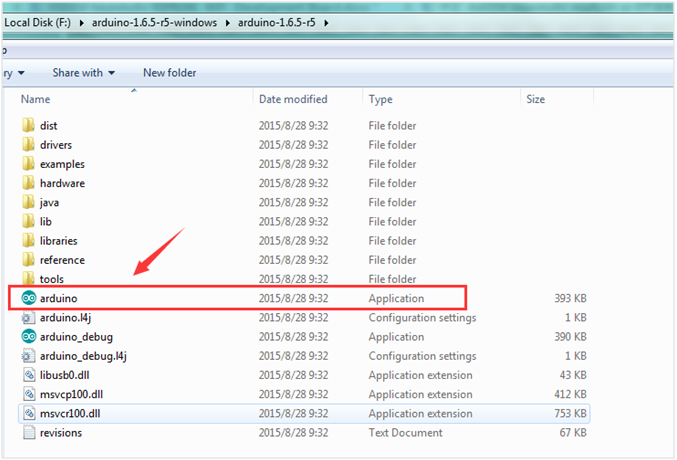Select the hardware folder icon
This screenshot has height=460, width=677.
click(28, 183)
